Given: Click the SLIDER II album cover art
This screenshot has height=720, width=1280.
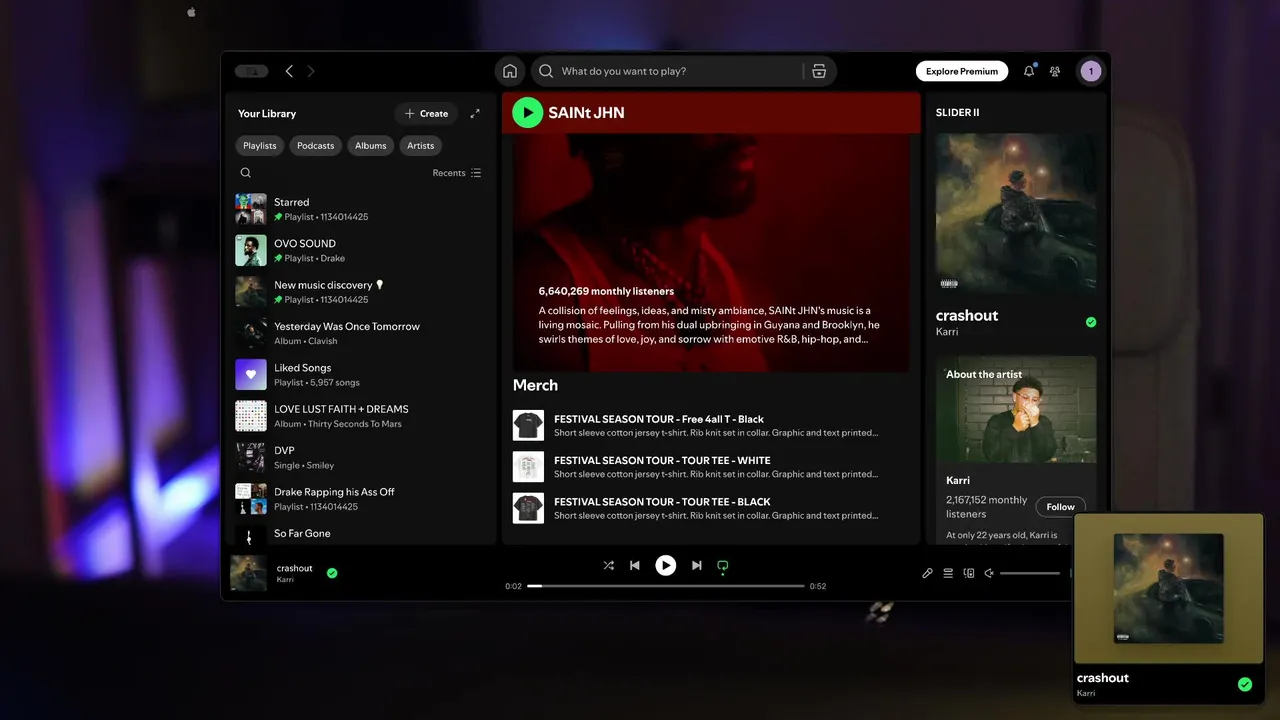Looking at the screenshot, I should (1016, 213).
